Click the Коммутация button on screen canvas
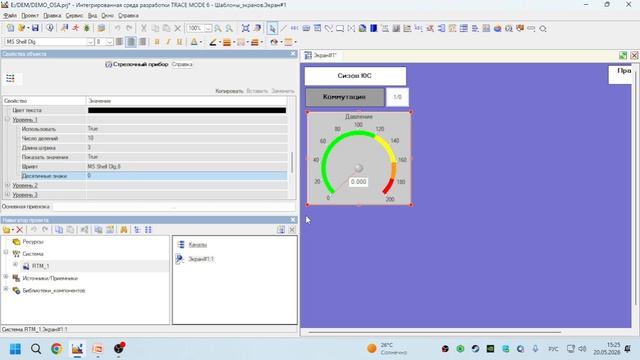Viewport: 640px width, 360px height. (x=344, y=97)
